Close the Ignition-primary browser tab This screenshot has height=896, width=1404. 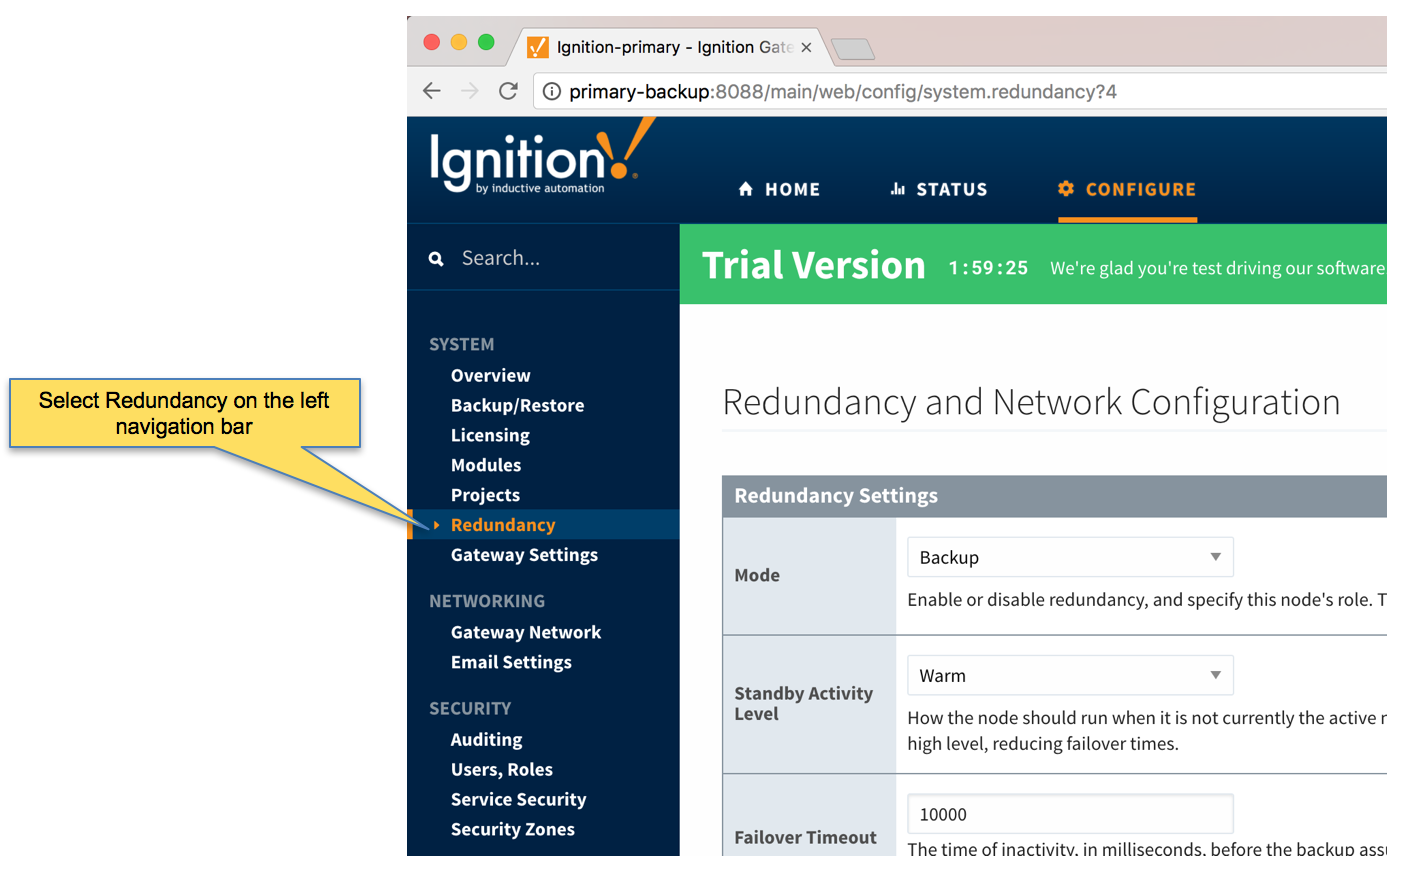pos(806,47)
